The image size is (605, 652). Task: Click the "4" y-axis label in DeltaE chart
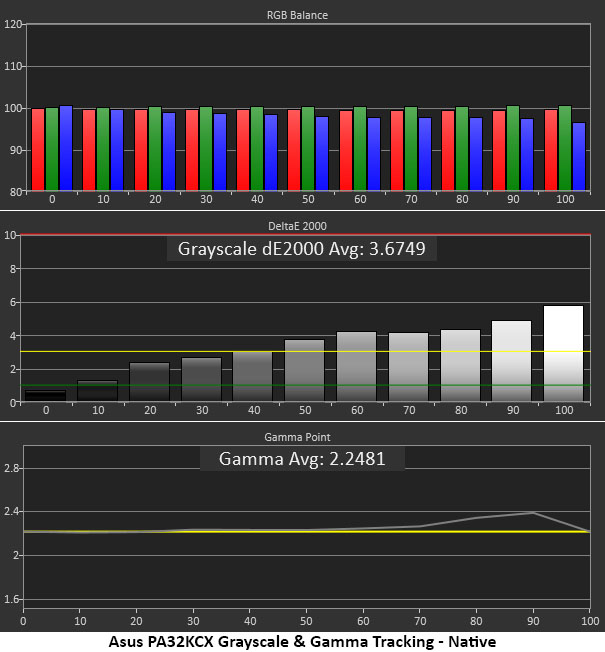12,336
